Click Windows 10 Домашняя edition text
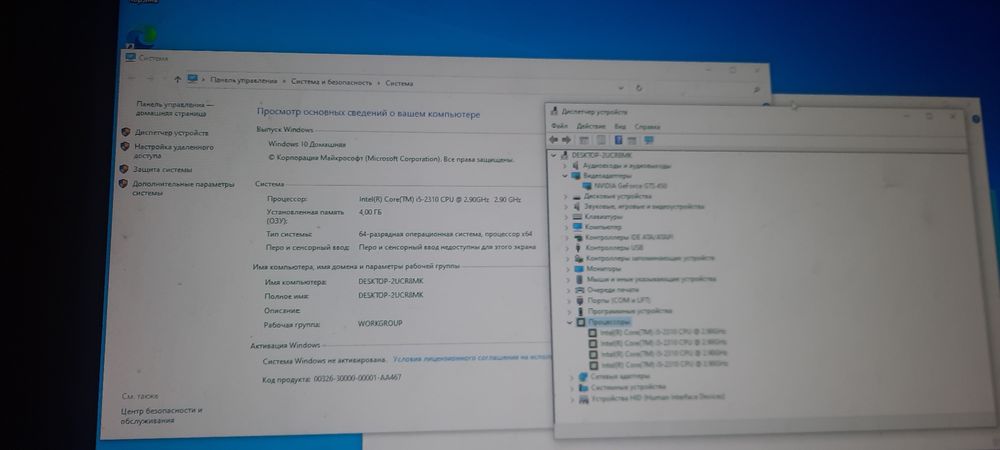Viewport: 1000px width, 450px height. point(307,145)
